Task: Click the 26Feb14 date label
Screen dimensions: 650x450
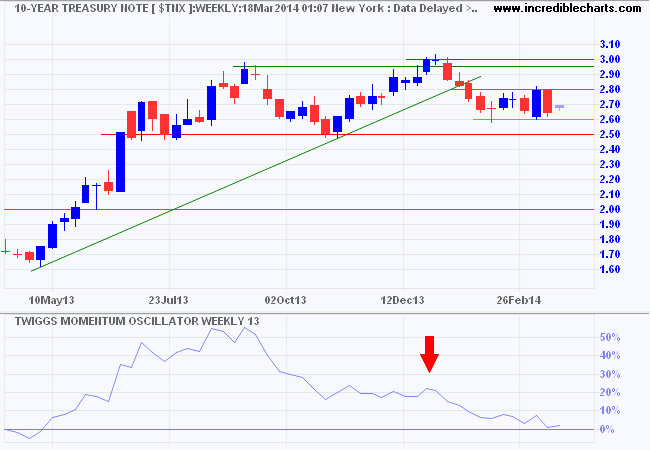Action: point(519,300)
